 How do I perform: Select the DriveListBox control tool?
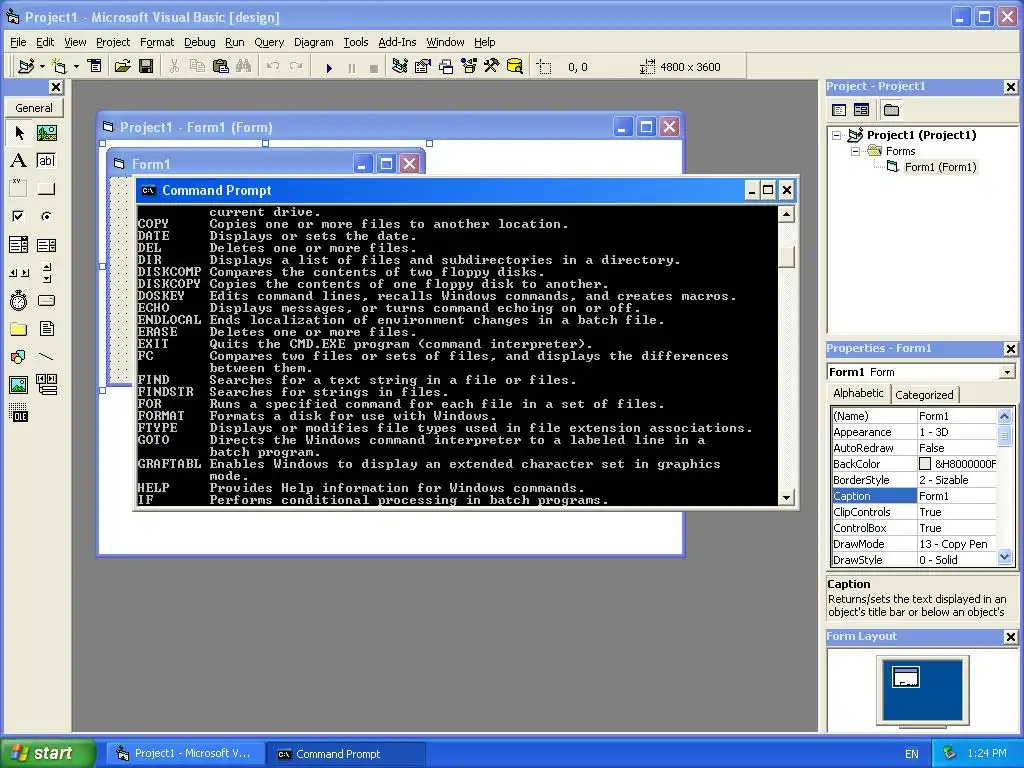[46, 300]
